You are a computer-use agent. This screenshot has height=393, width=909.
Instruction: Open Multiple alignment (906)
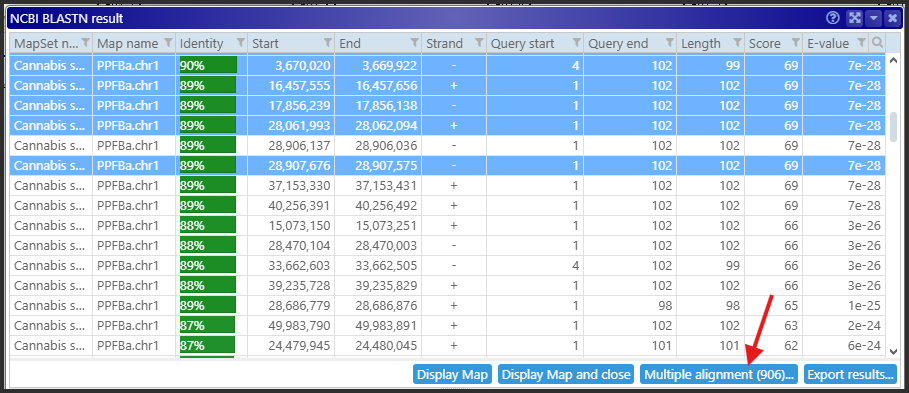point(719,374)
